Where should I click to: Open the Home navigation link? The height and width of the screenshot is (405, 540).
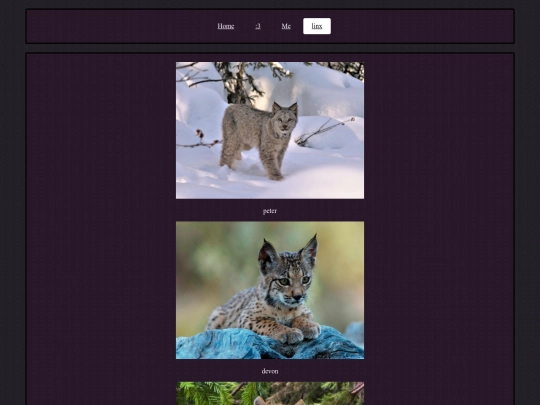226,26
